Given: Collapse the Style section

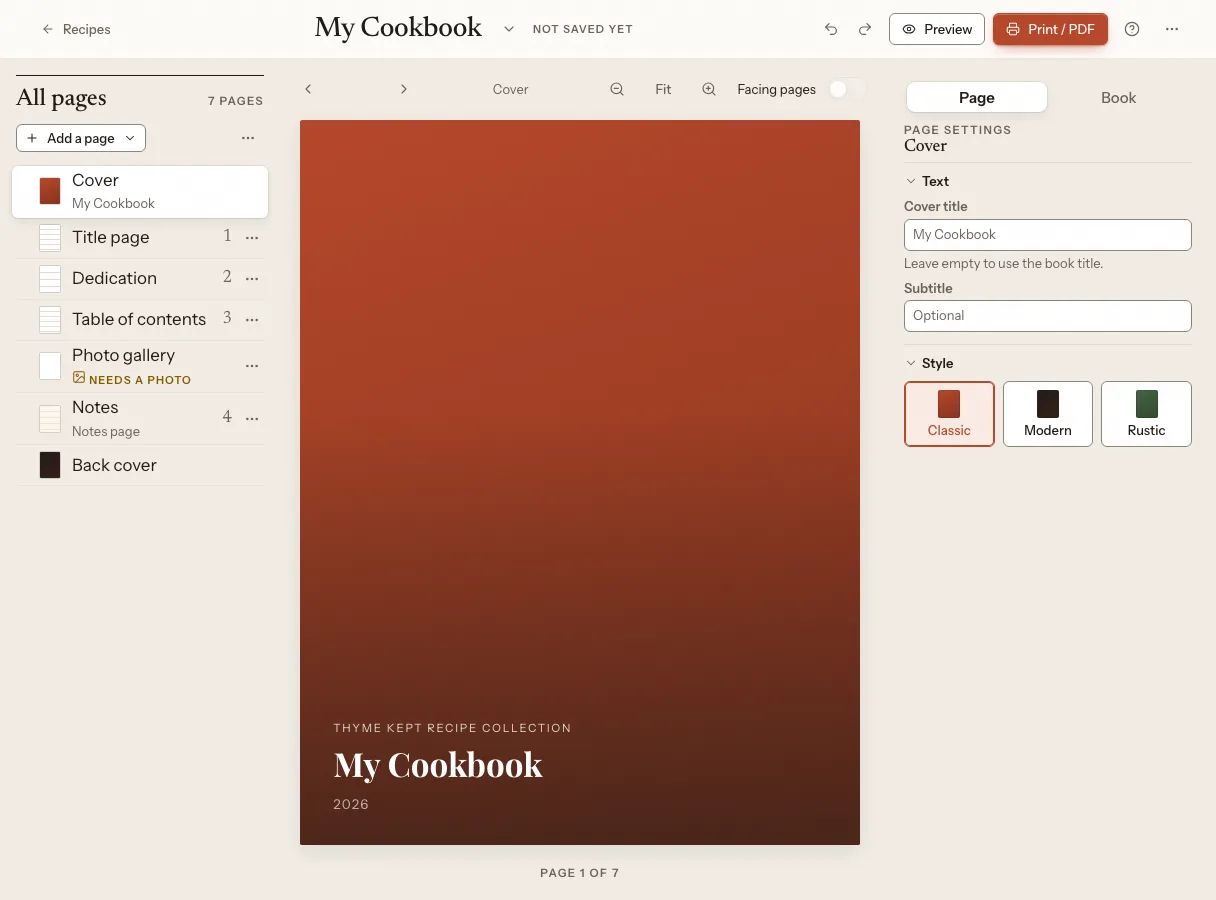Looking at the screenshot, I should pos(929,363).
